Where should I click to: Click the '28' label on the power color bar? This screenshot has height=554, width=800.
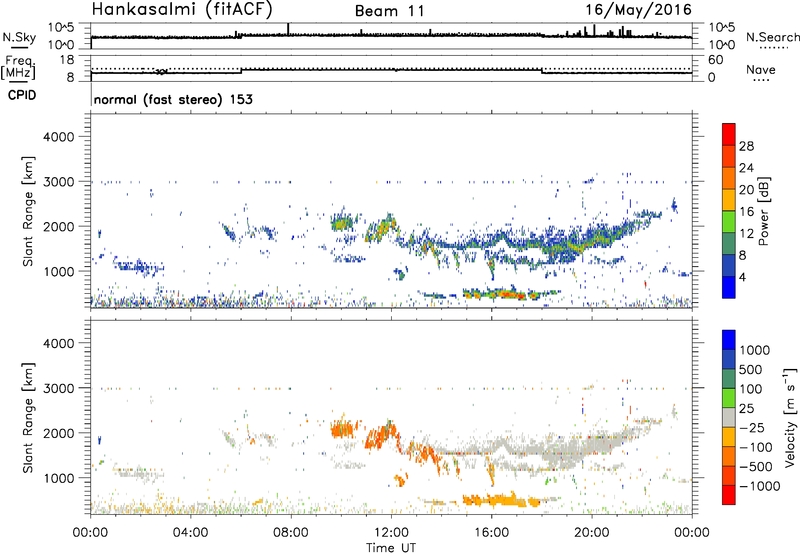(x=746, y=146)
